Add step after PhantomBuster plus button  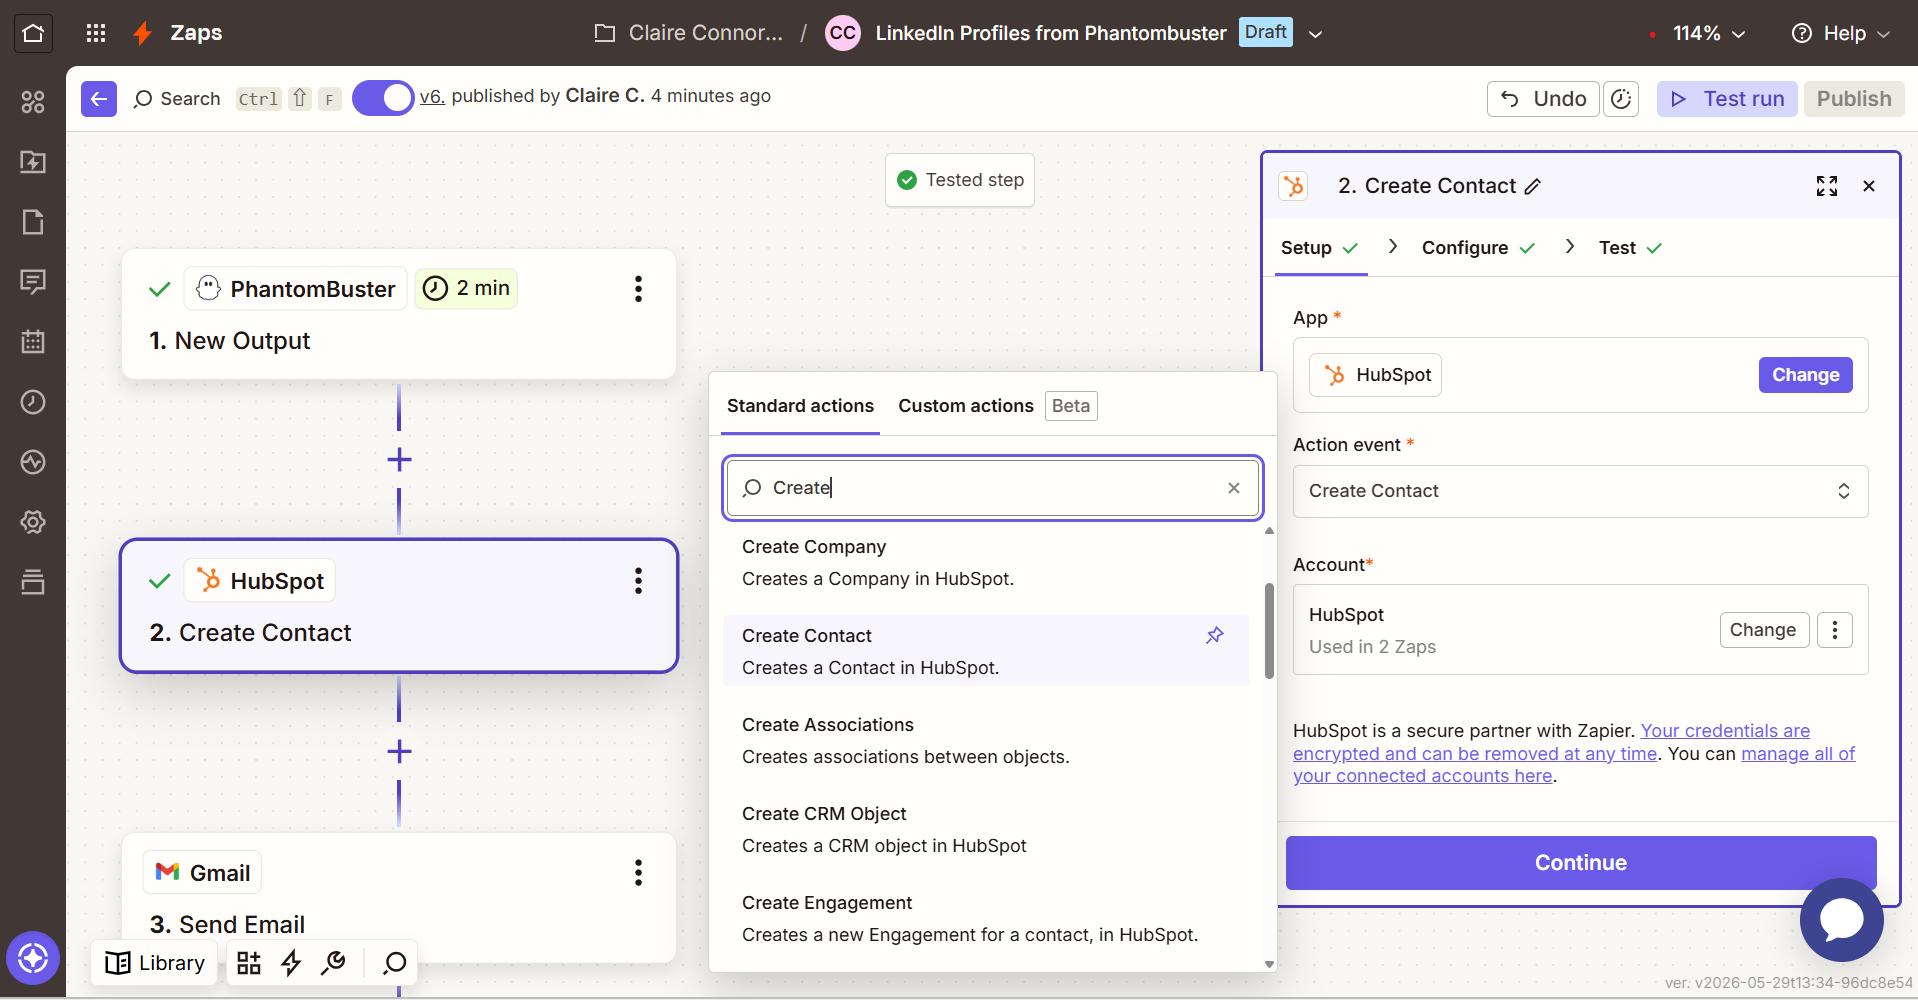[x=399, y=460]
